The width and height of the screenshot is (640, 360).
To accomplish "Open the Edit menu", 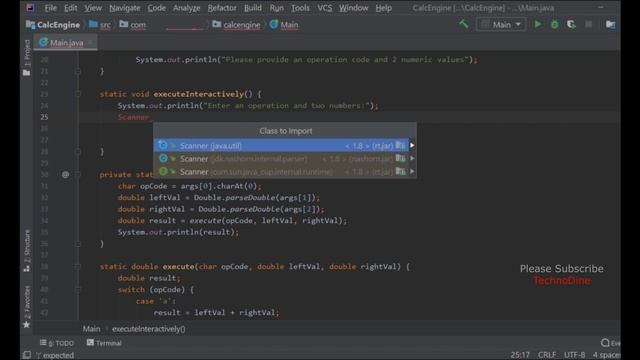I will tap(70, 8).
